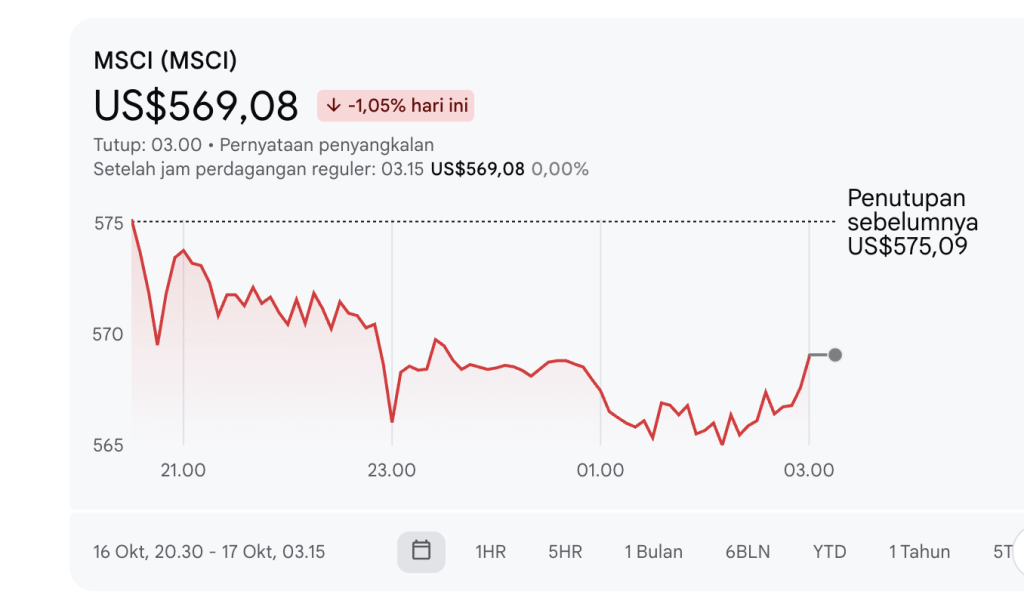The width and height of the screenshot is (1024, 610).
Task: Click the 16 Okt - 17 Okt date range text
Action: tap(209, 552)
